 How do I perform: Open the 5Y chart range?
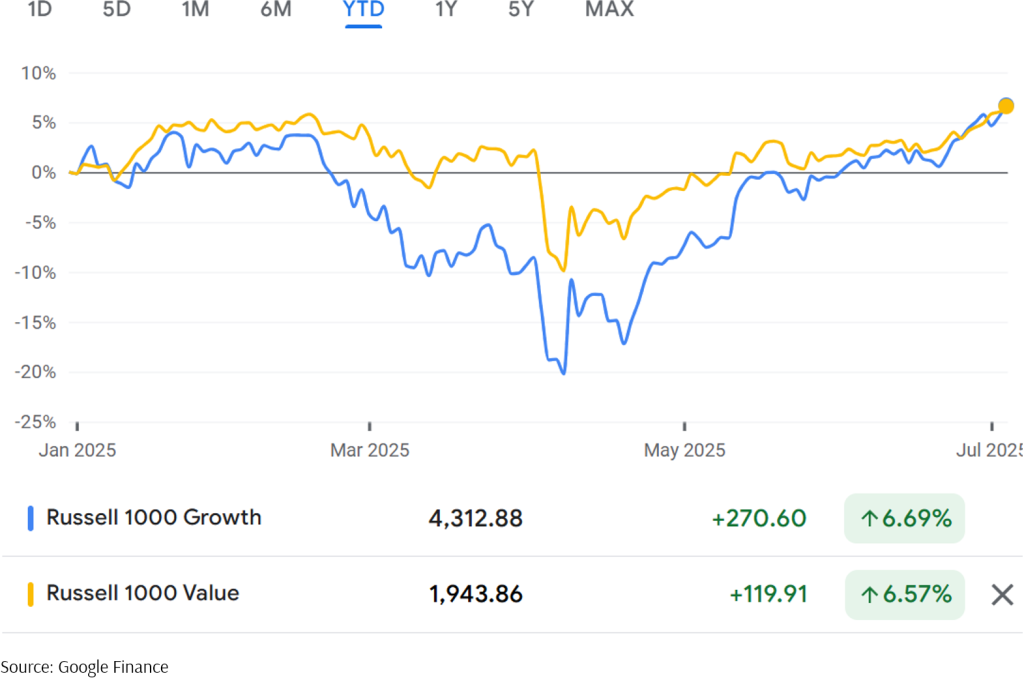coord(521,10)
